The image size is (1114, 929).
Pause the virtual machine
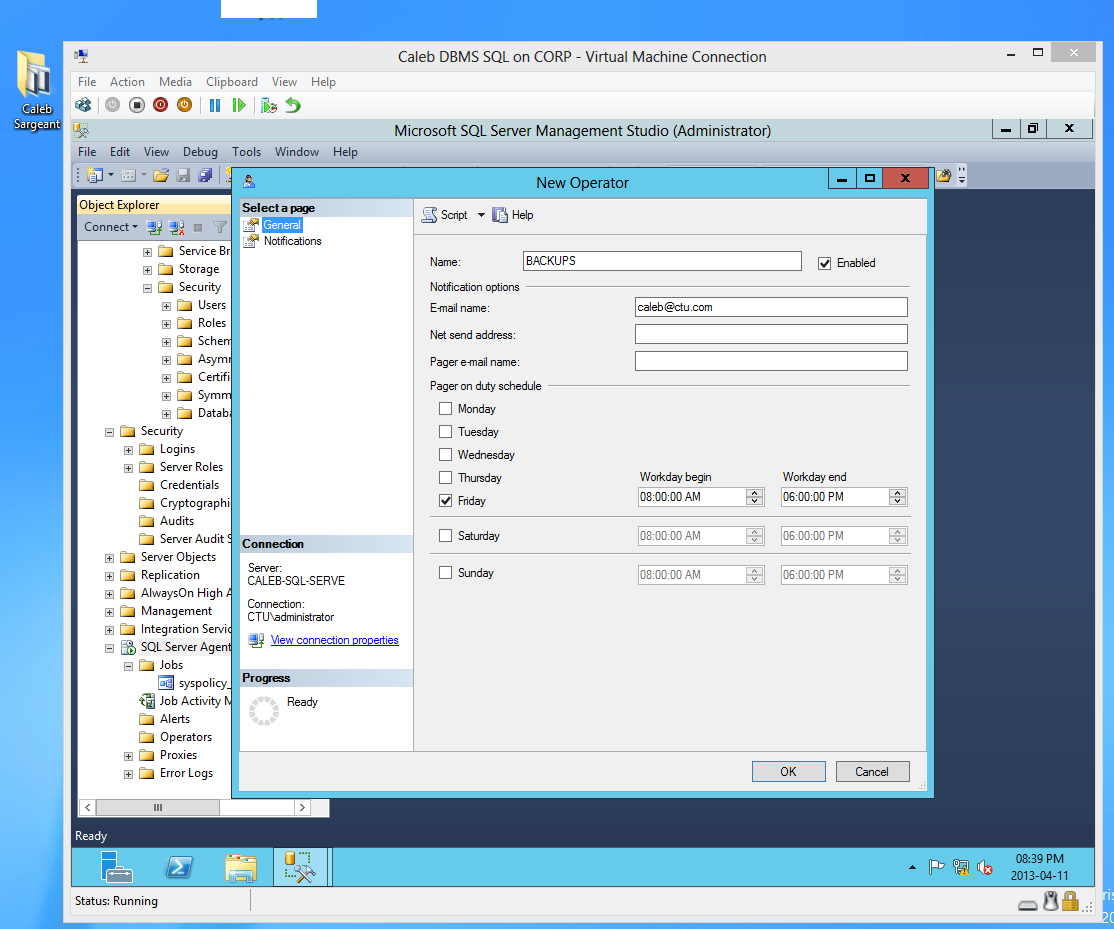(215, 105)
